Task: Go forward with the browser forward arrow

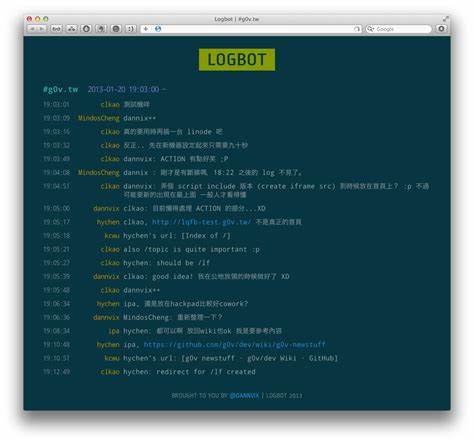Action: (x=41, y=29)
